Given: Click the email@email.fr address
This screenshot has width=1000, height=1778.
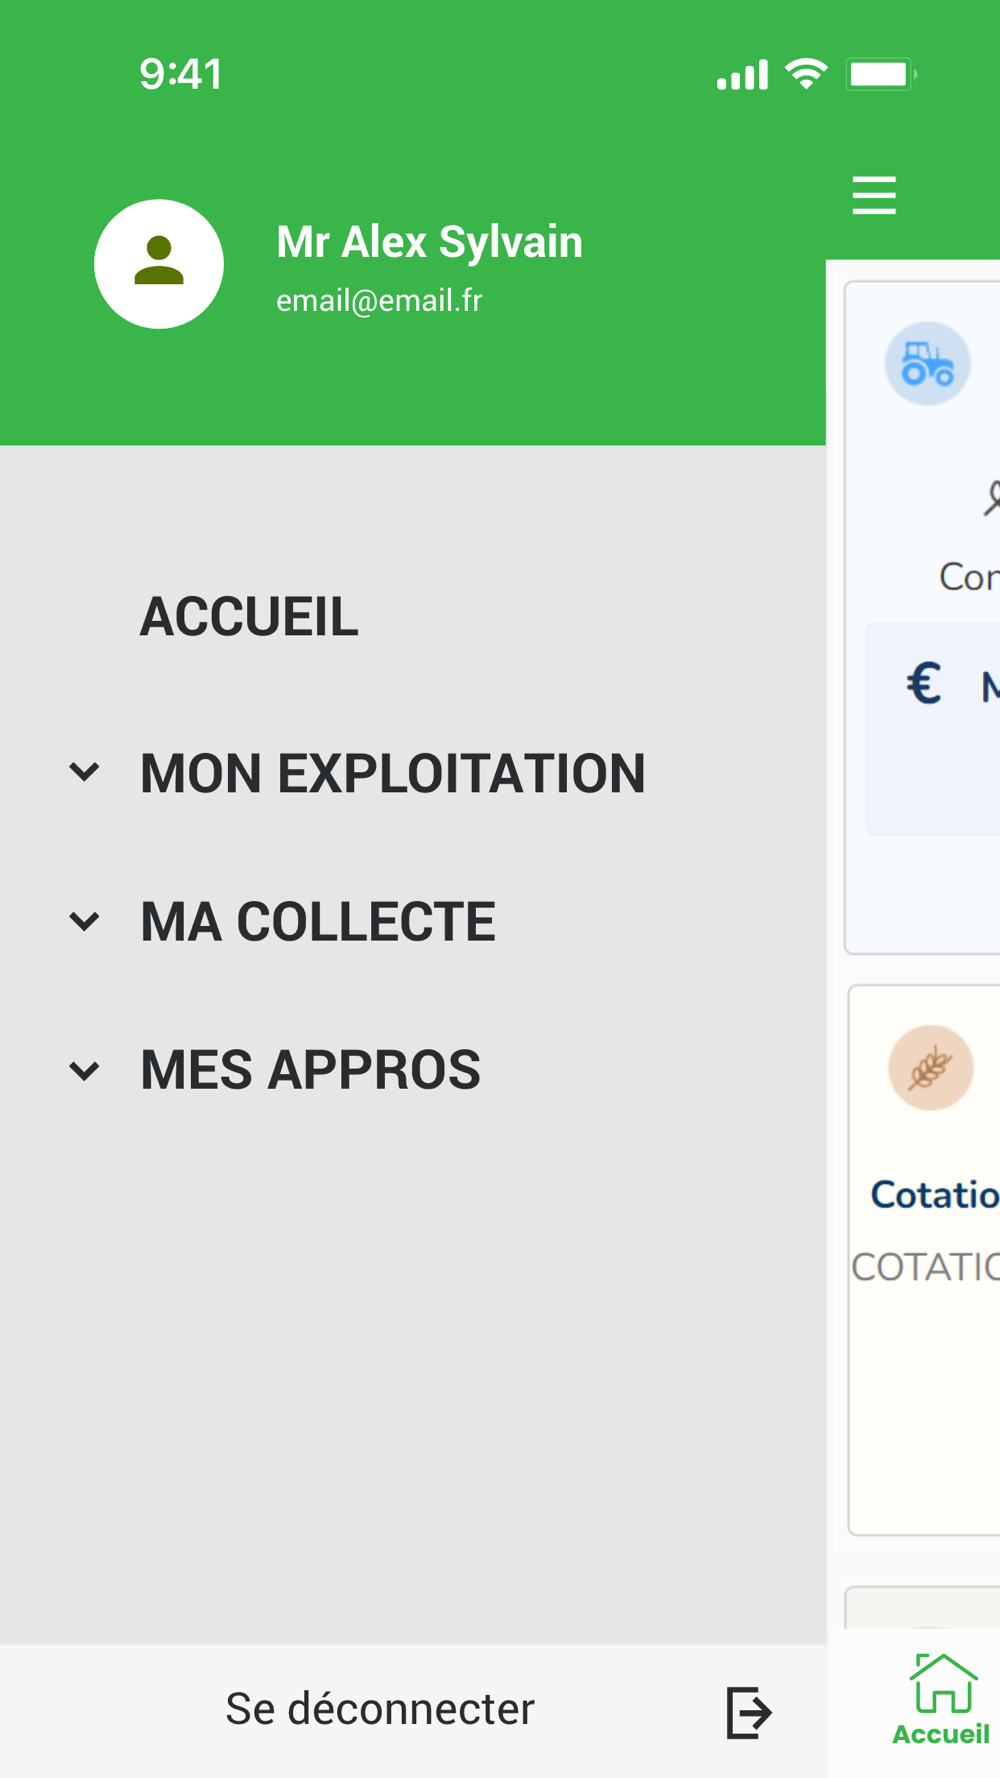Looking at the screenshot, I should 379,301.
